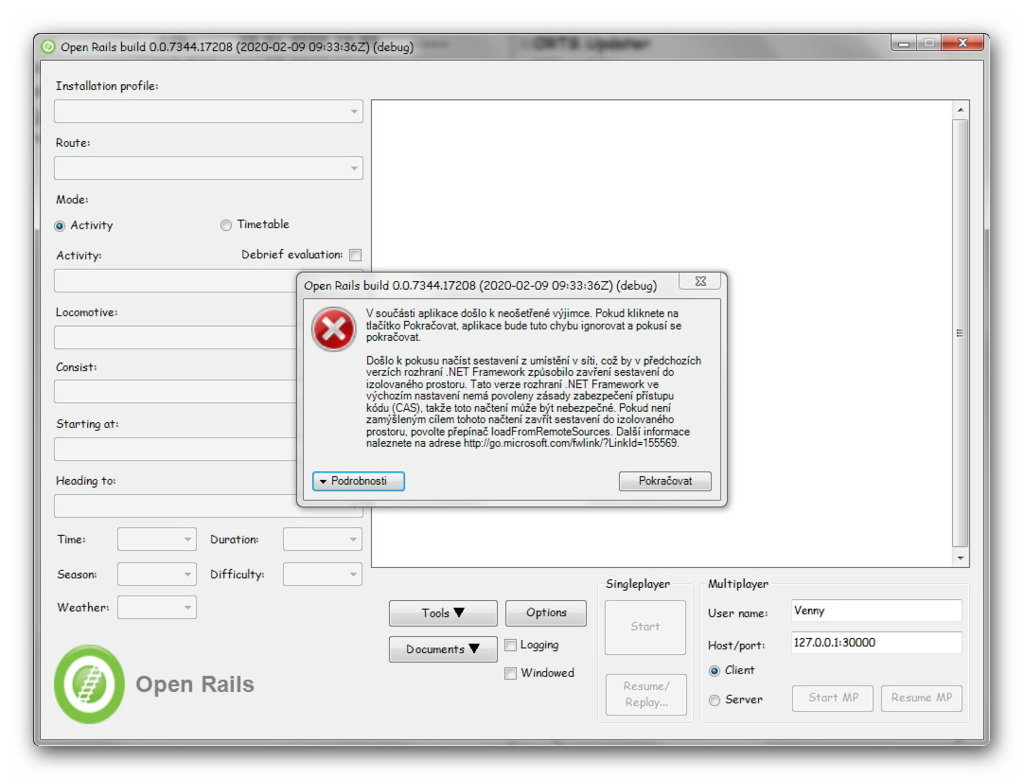Open the Starting at combo box

175,449
